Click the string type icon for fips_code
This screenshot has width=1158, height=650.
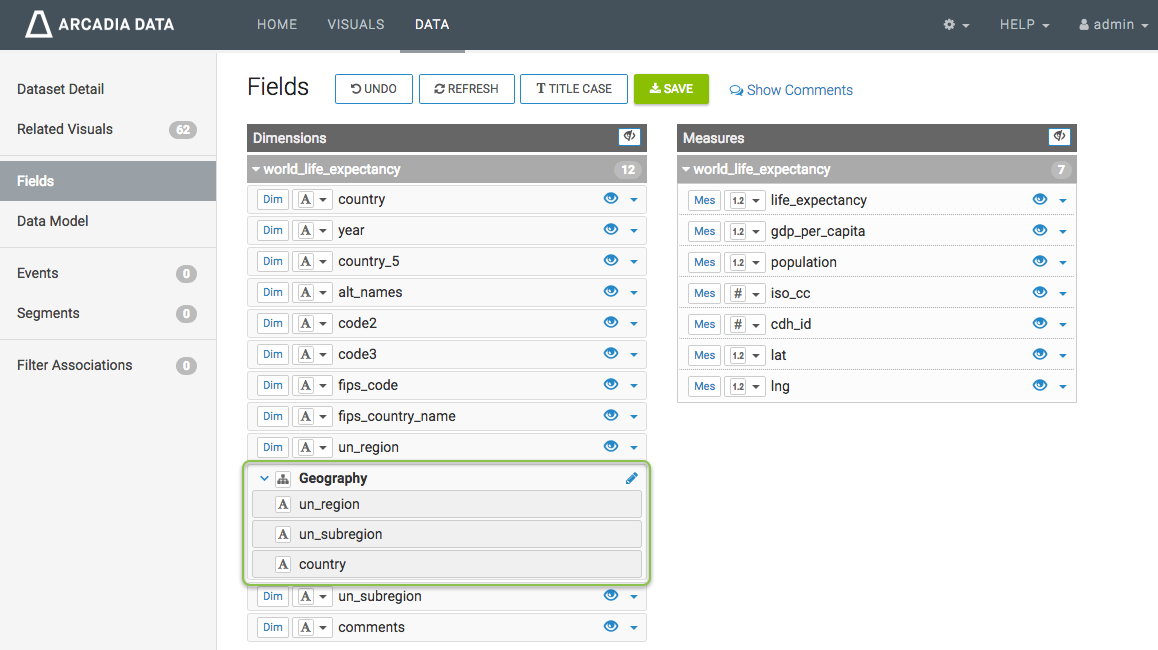point(306,386)
